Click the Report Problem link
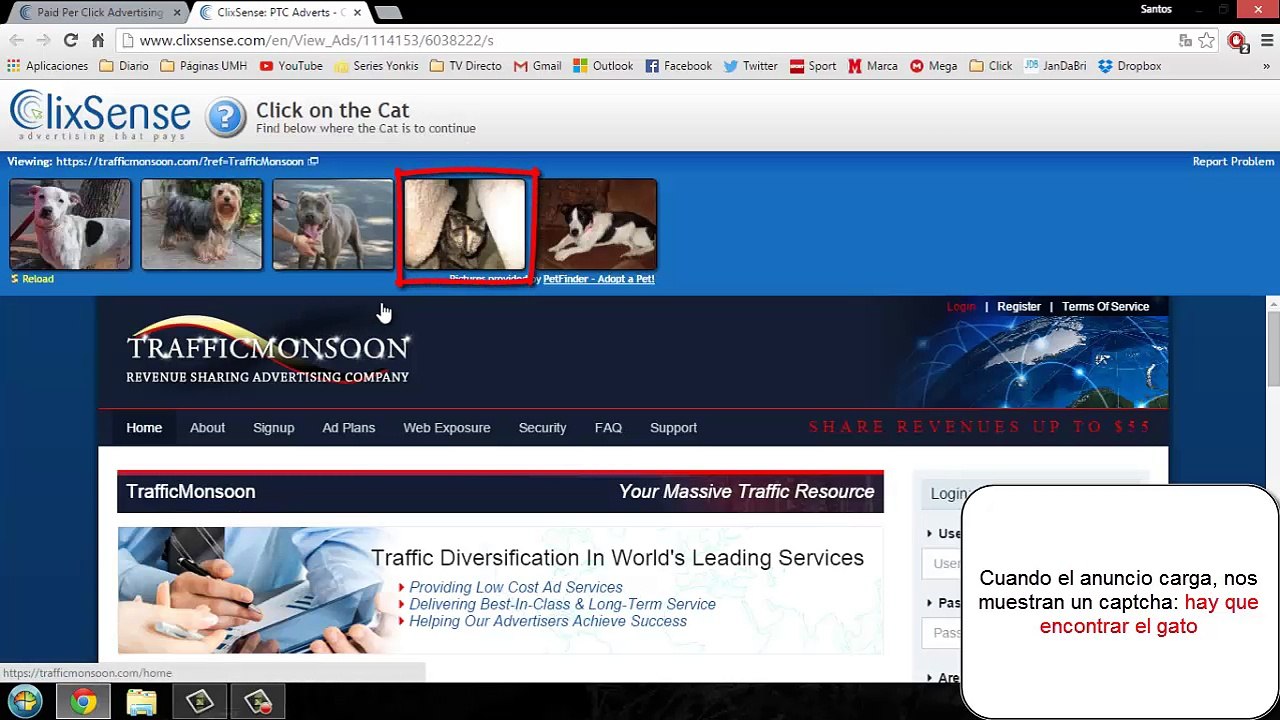Image resolution: width=1280 pixels, height=720 pixels. 1233,161
